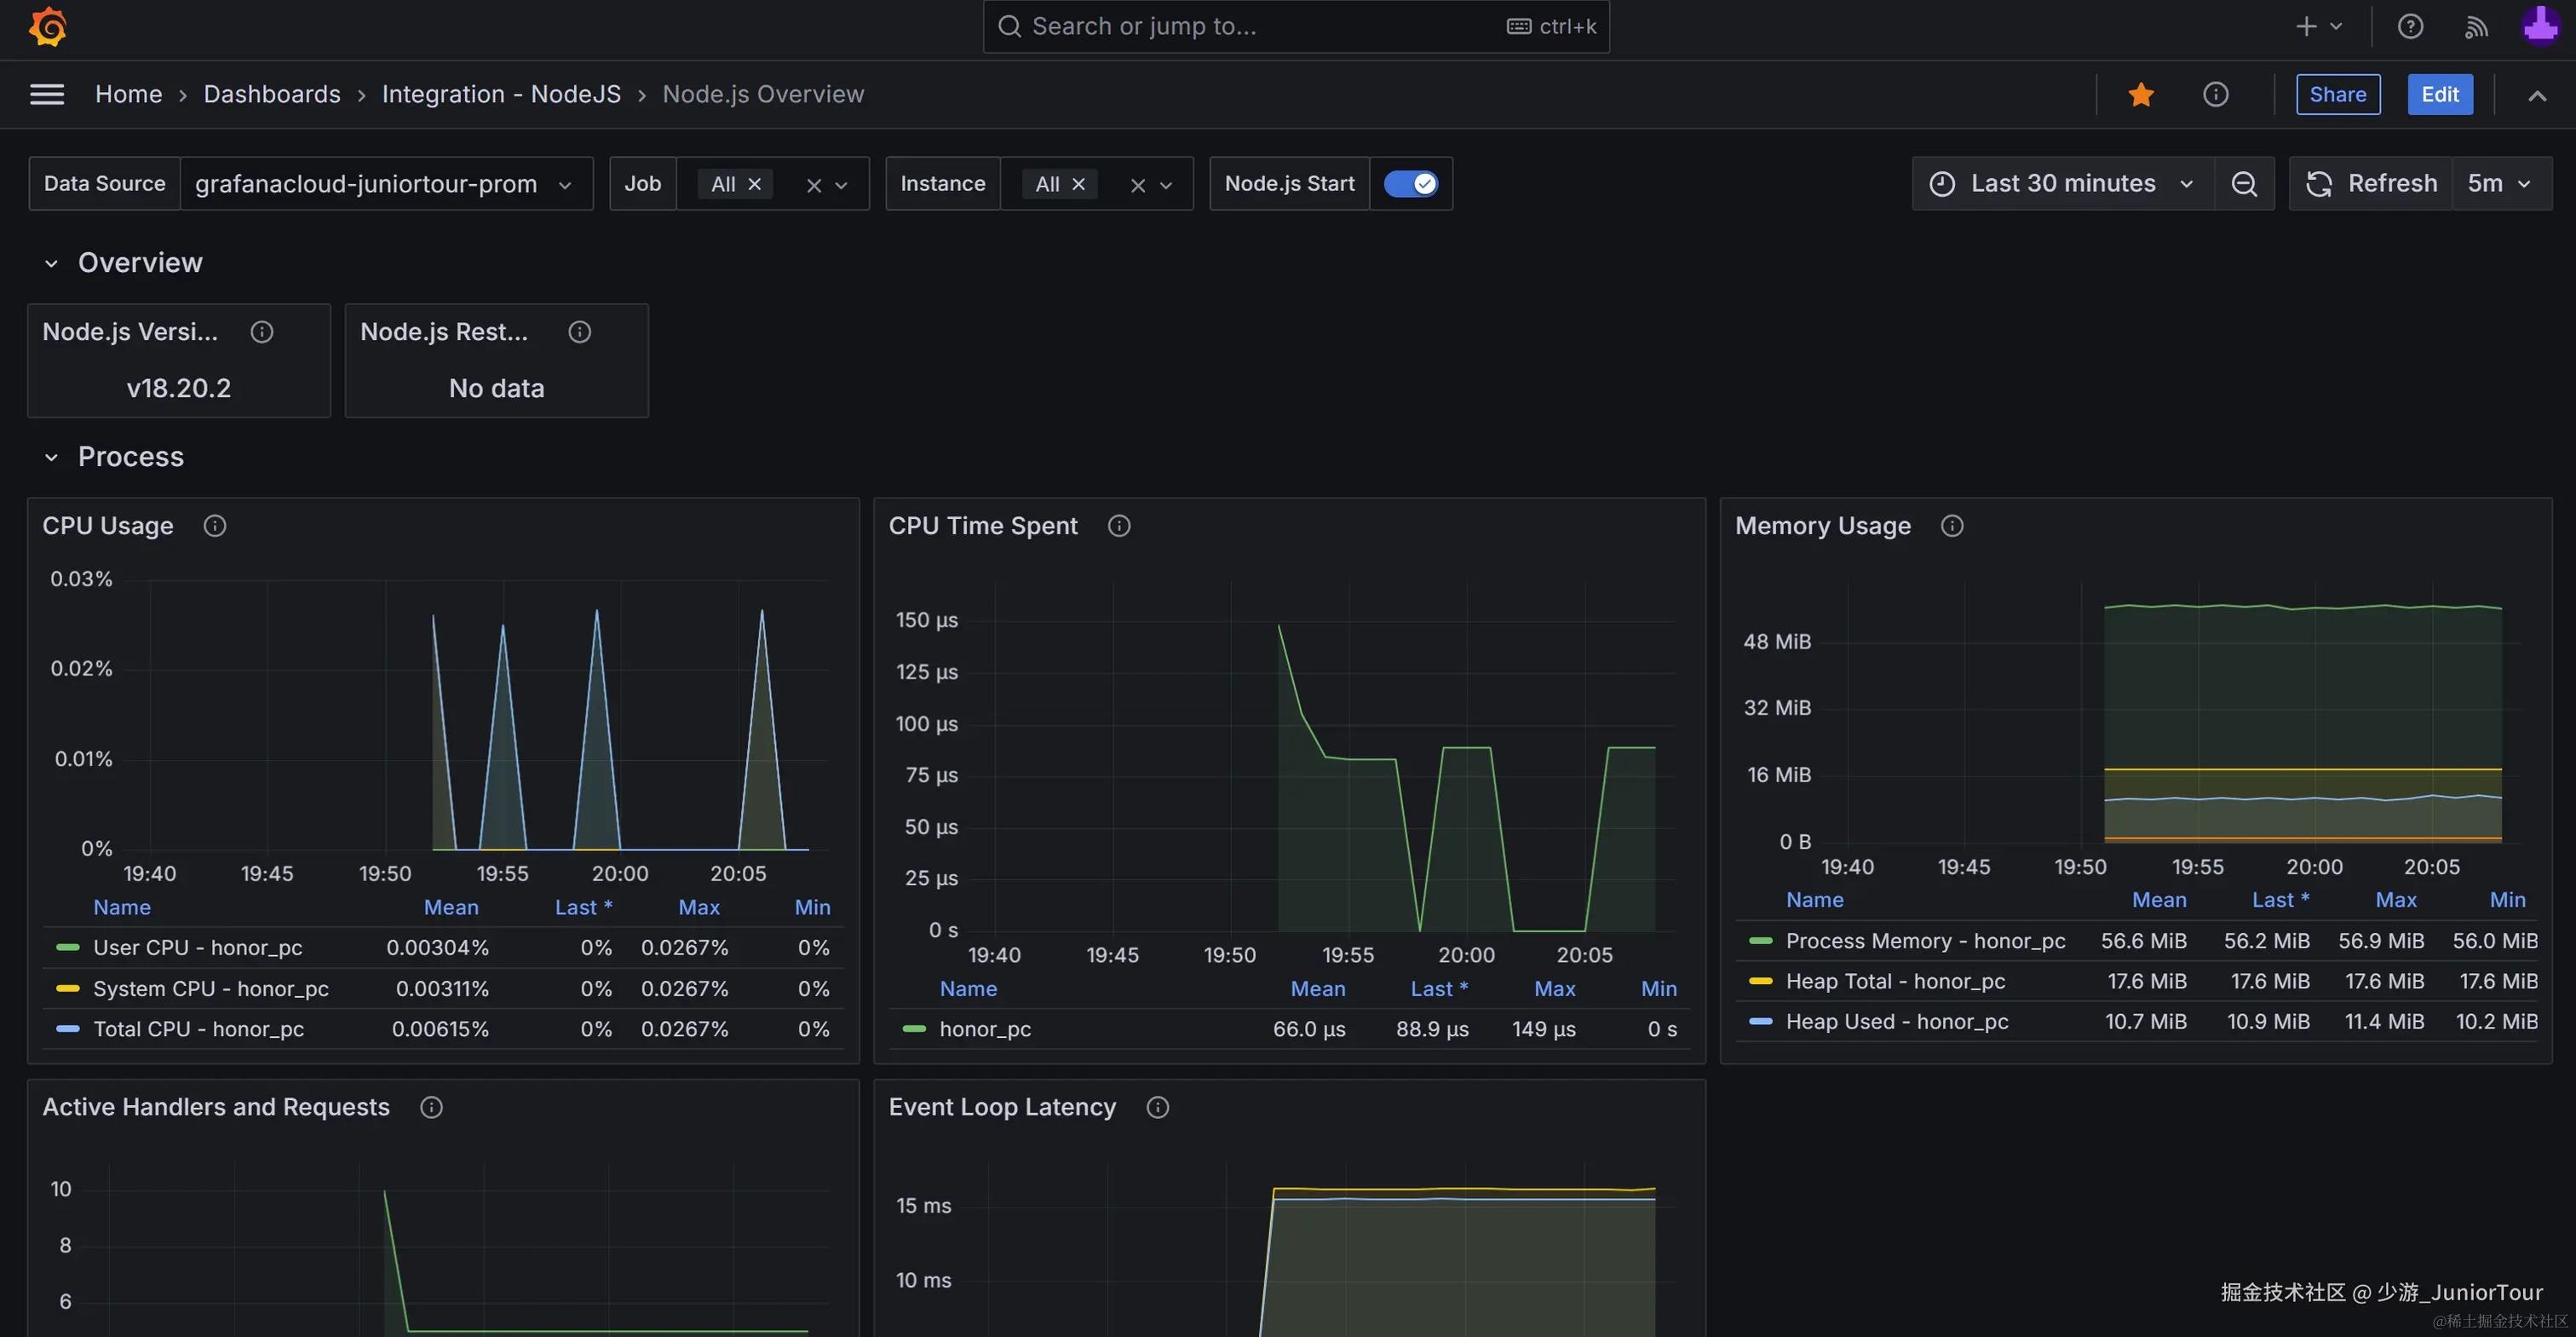This screenshot has width=2576, height=1337.
Task: Open Integration - NodeJS breadcrumb folder
Action: point(501,94)
